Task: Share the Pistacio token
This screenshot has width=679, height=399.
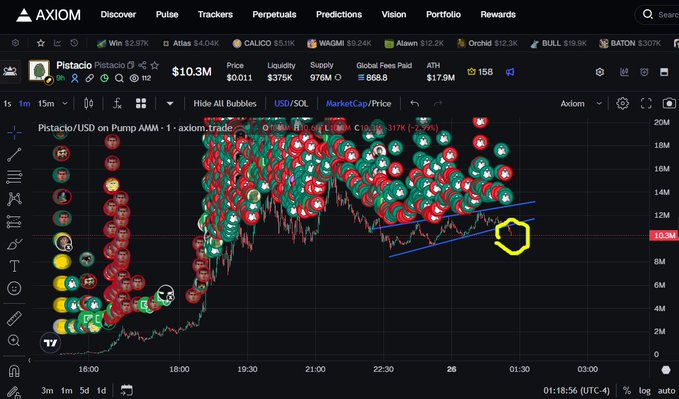Action: pyautogui.click(x=142, y=65)
